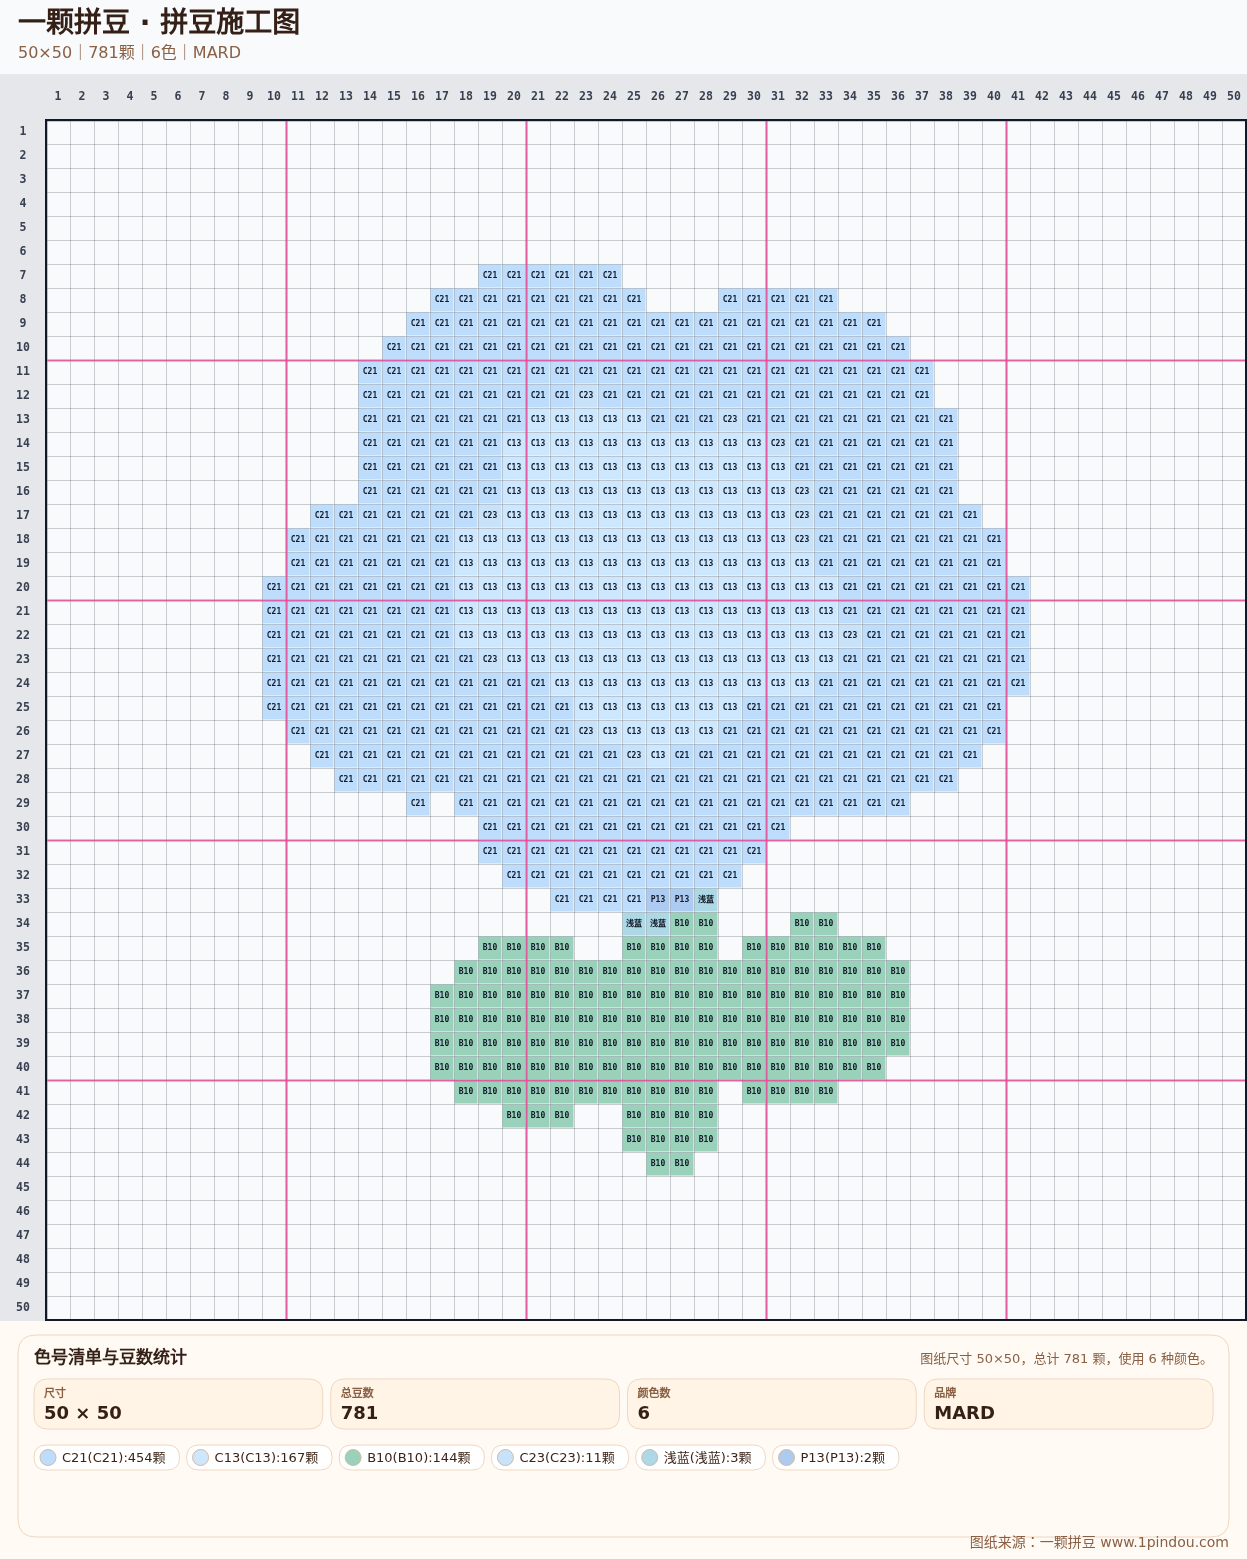Click the C23 legend color swatch
The height and width of the screenshot is (1559, 1247).
(505, 1458)
